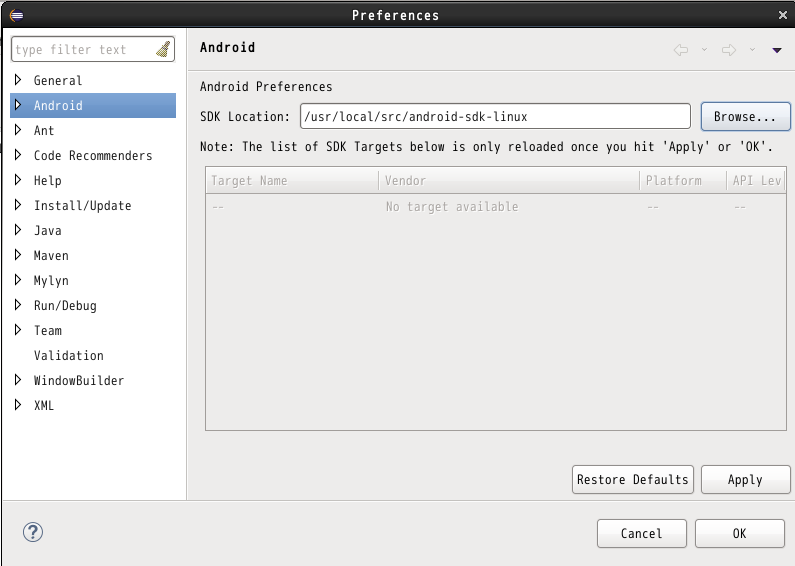Click the forward navigation arrow icon

(x=729, y=50)
